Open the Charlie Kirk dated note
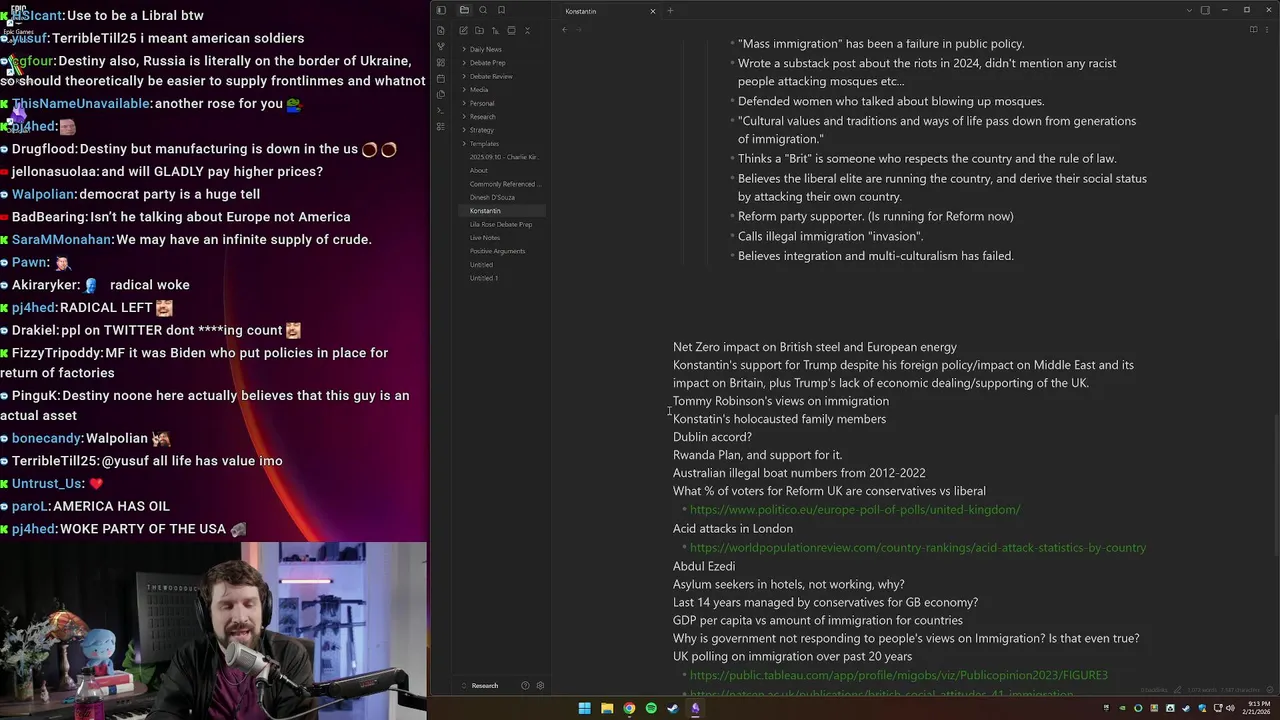The image size is (1280, 720). (503, 157)
